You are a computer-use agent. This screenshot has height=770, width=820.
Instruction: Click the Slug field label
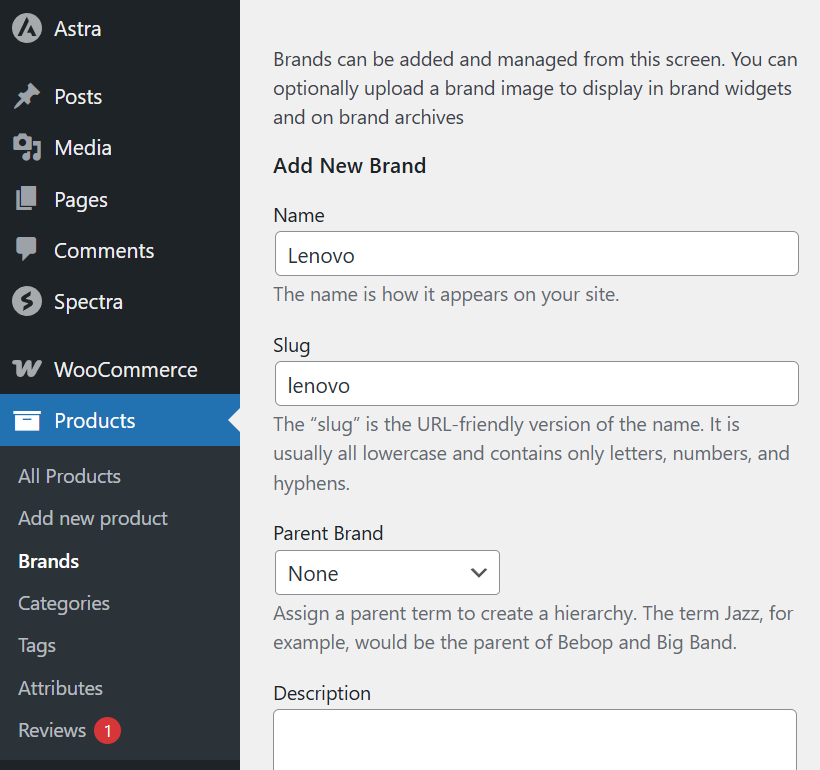tap(292, 346)
